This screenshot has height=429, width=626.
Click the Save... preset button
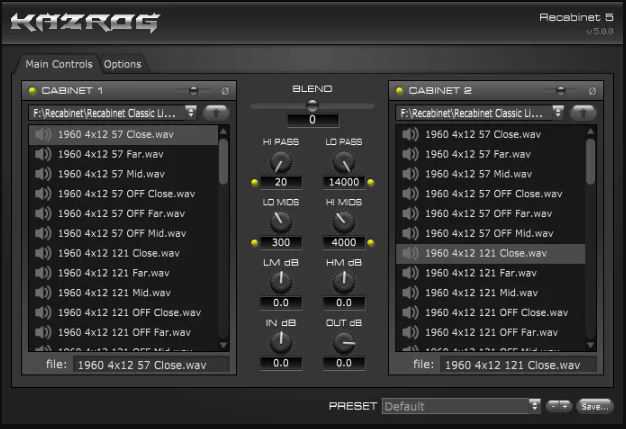pyautogui.click(x=594, y=406)
